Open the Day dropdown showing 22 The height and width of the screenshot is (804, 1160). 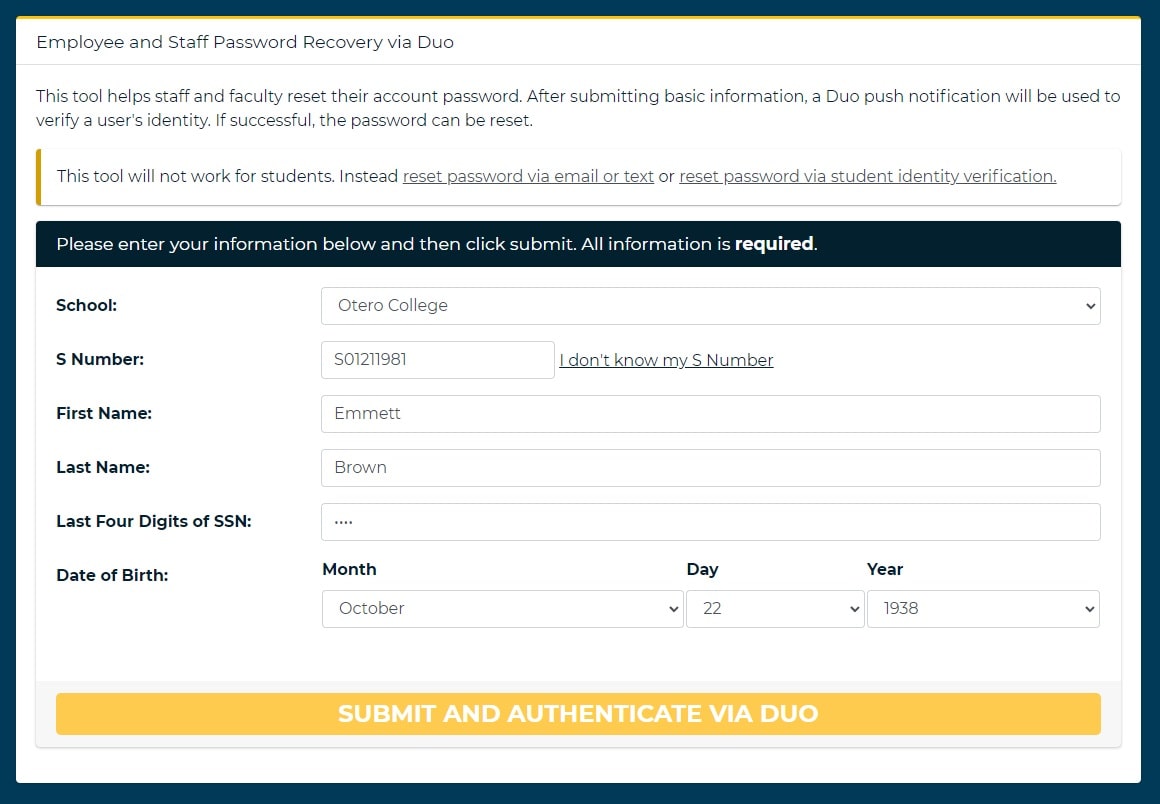tap(775, 609)
